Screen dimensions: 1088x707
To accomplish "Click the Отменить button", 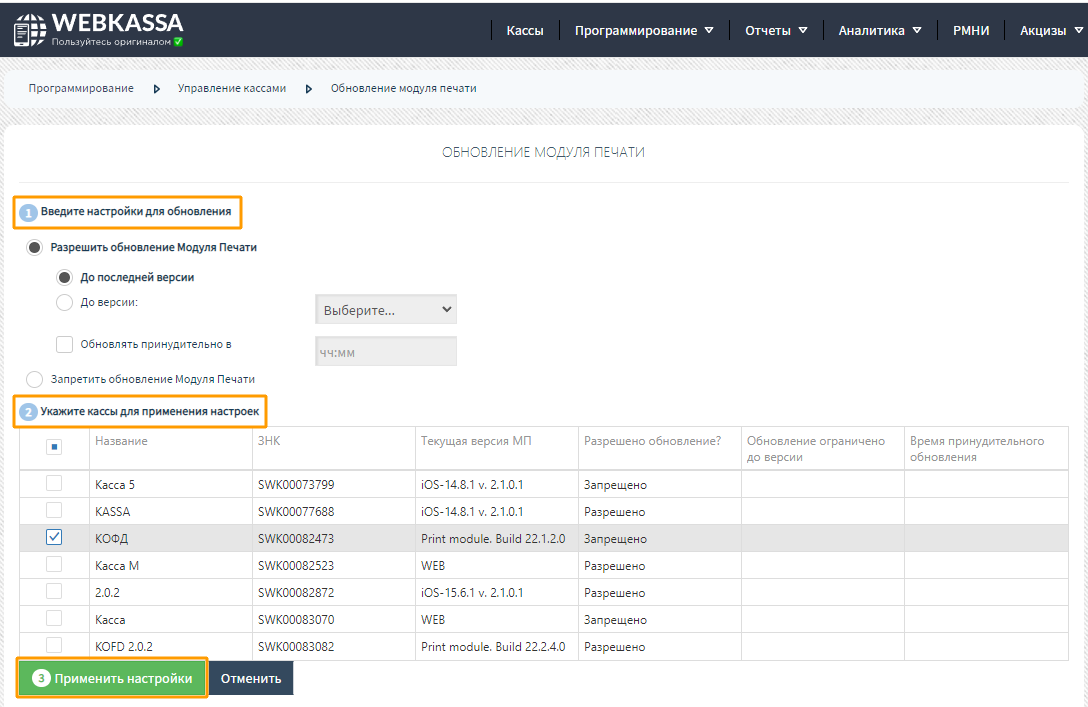I will (250, 678).
